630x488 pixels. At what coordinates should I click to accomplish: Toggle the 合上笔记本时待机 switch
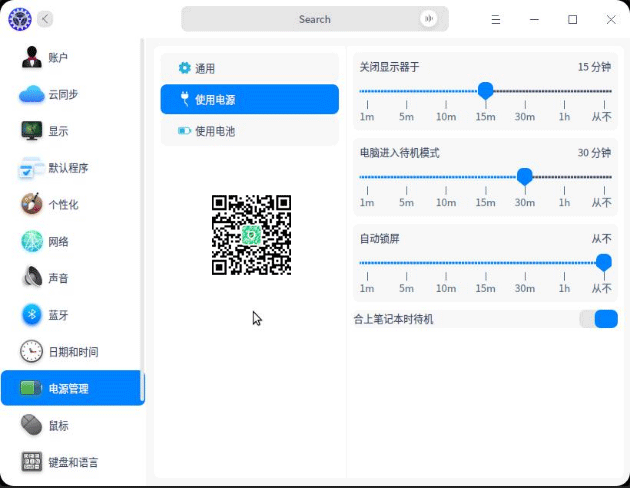click(598, 319)
